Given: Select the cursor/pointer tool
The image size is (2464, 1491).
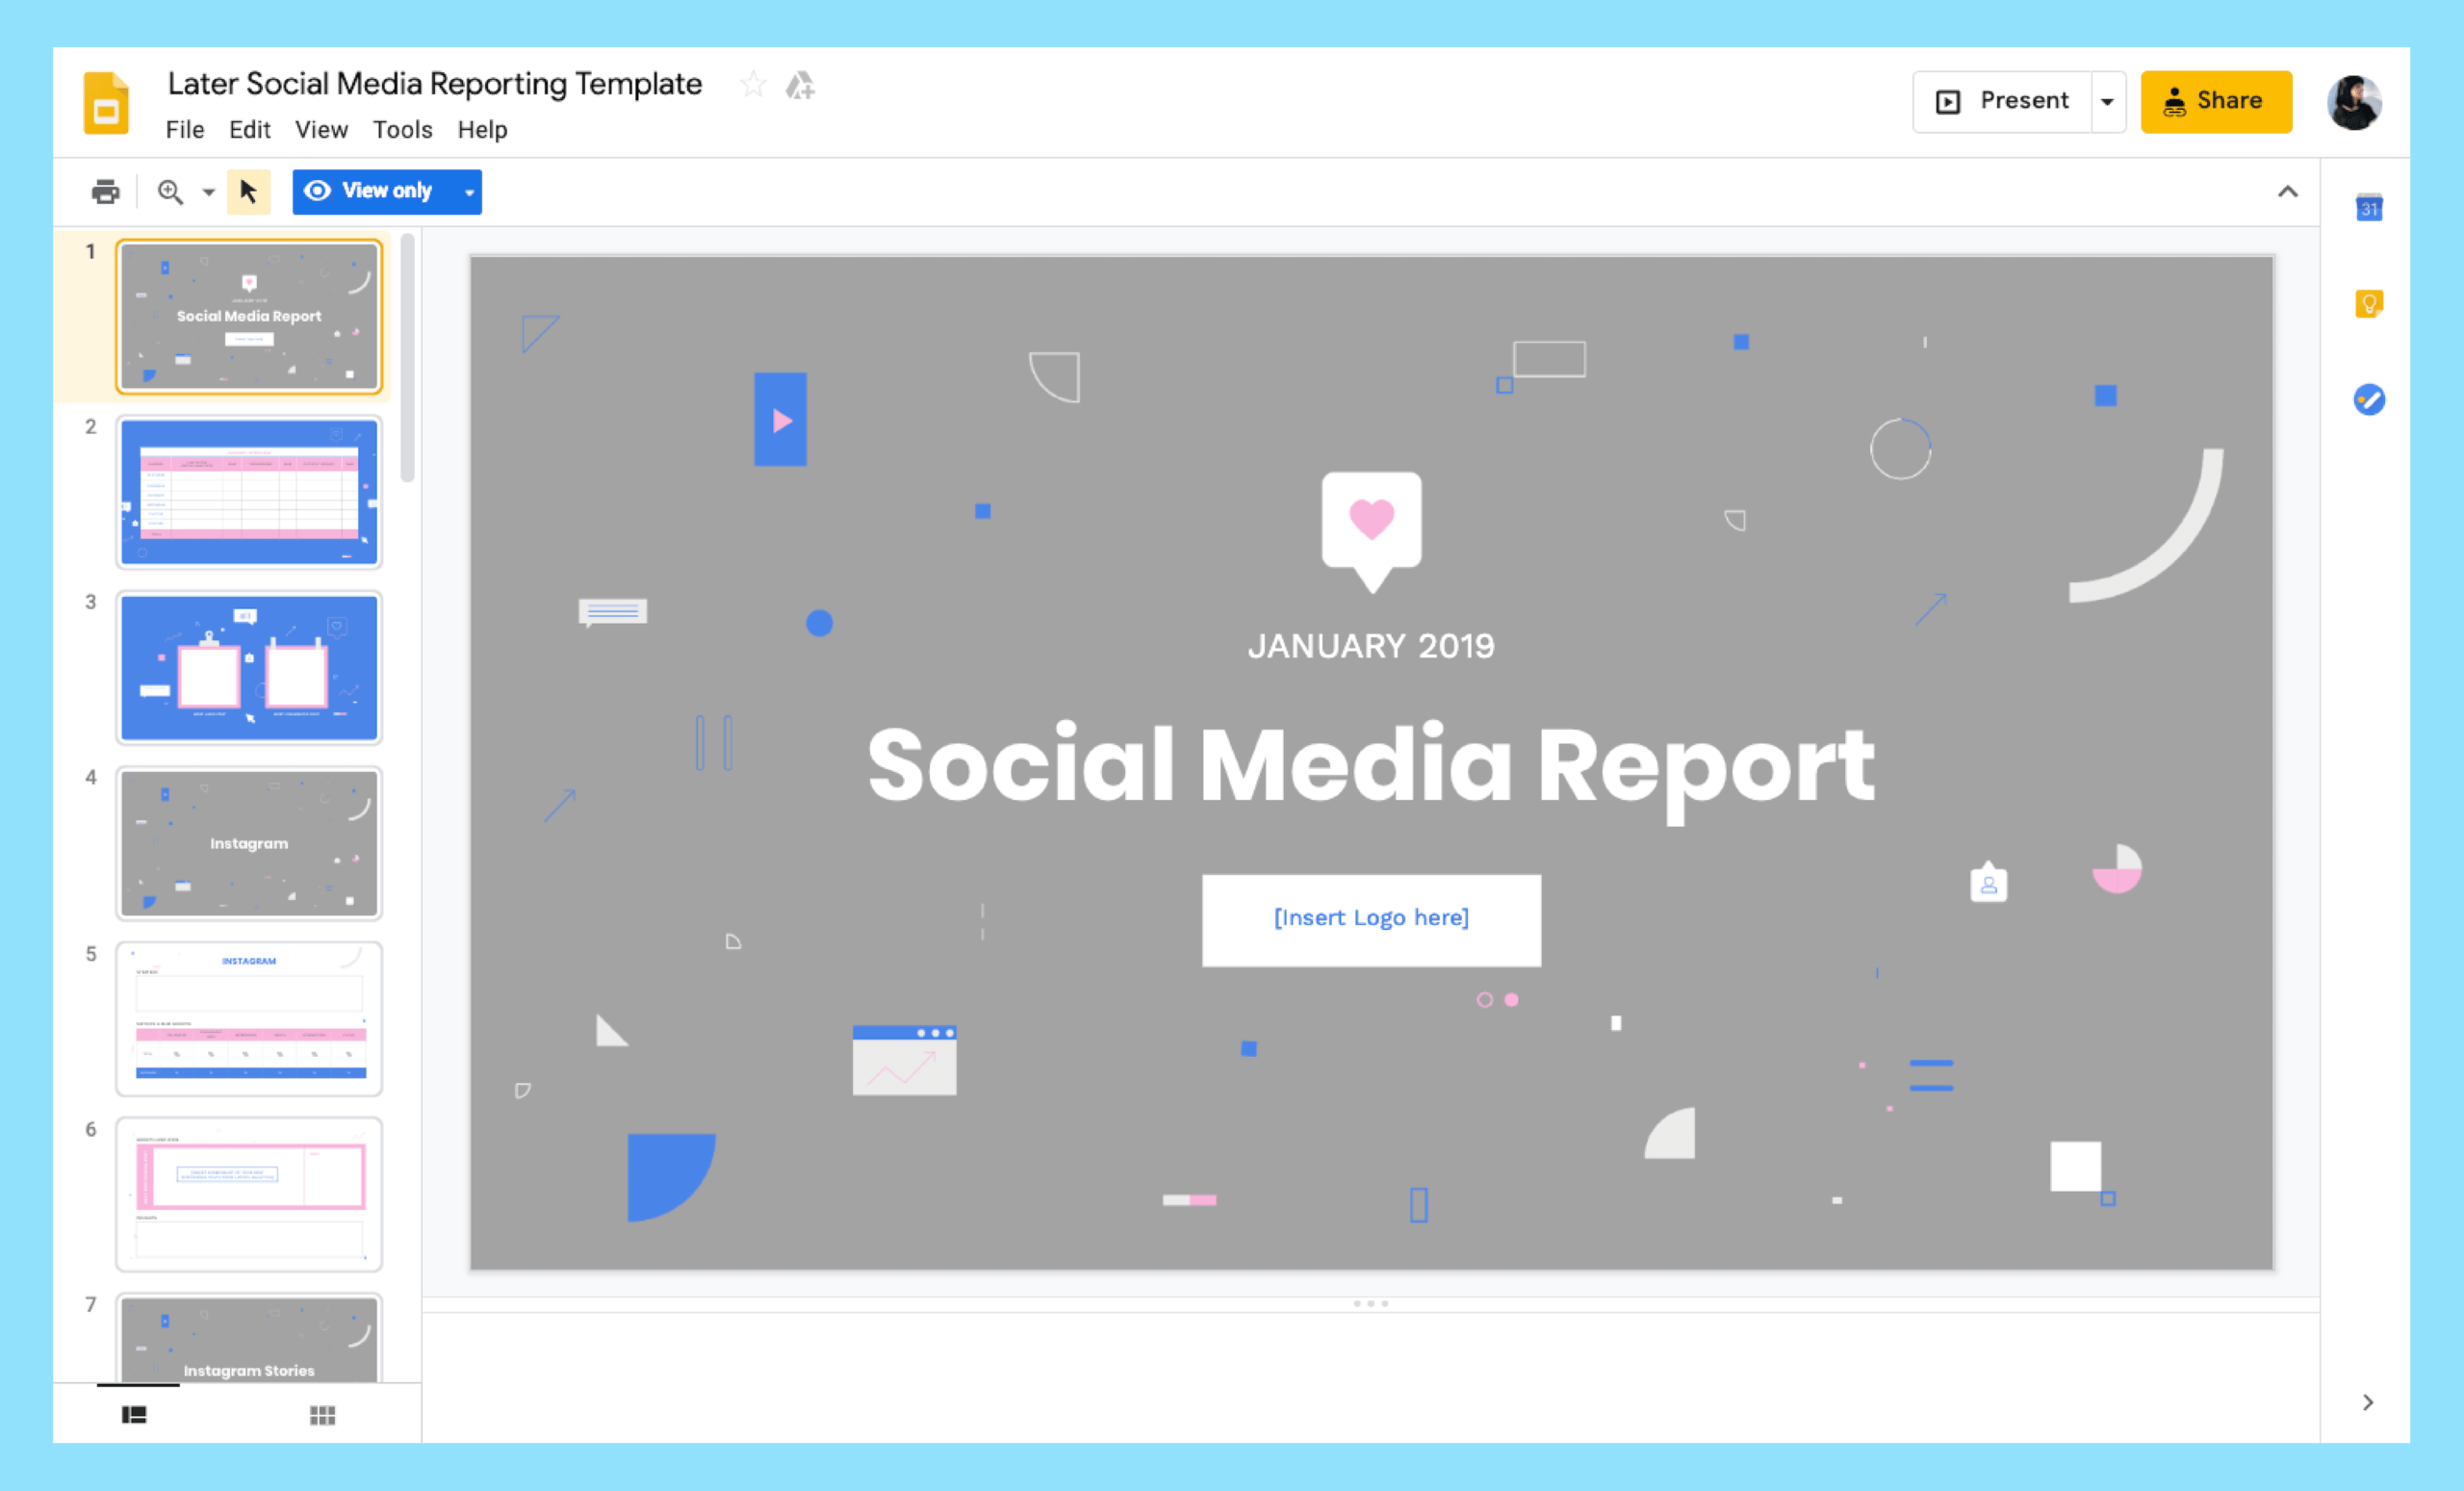Looking at the screenshot, I should click(250, 191).
